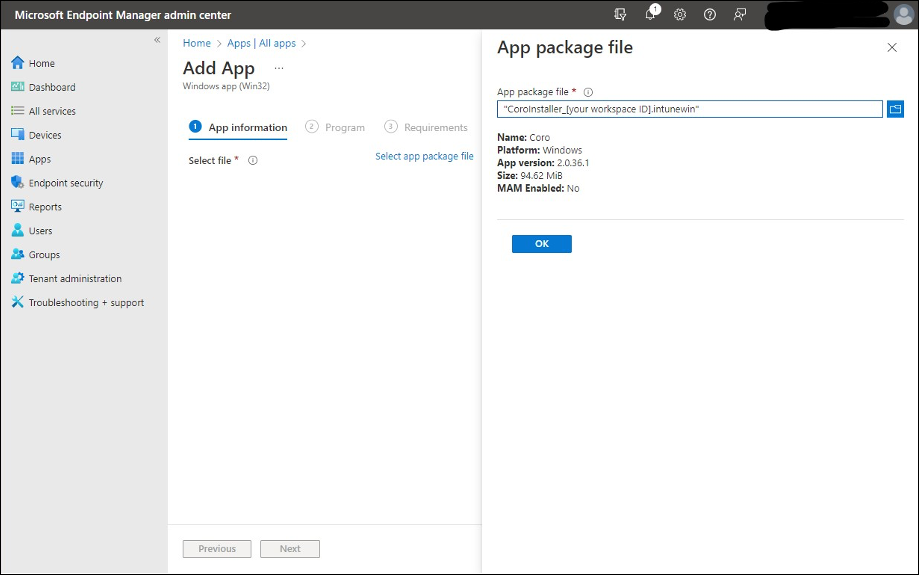919x575 pixels.
Task: Click the Select app package file link
Action: (424, 157)
